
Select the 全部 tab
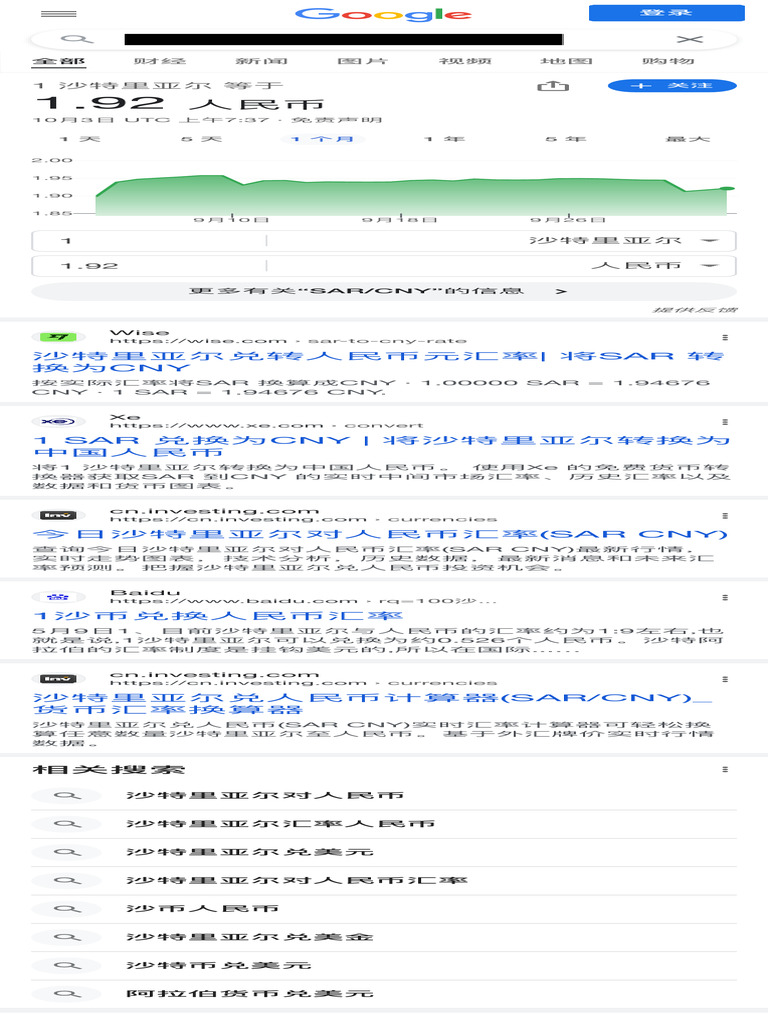[x=59, y=61]
